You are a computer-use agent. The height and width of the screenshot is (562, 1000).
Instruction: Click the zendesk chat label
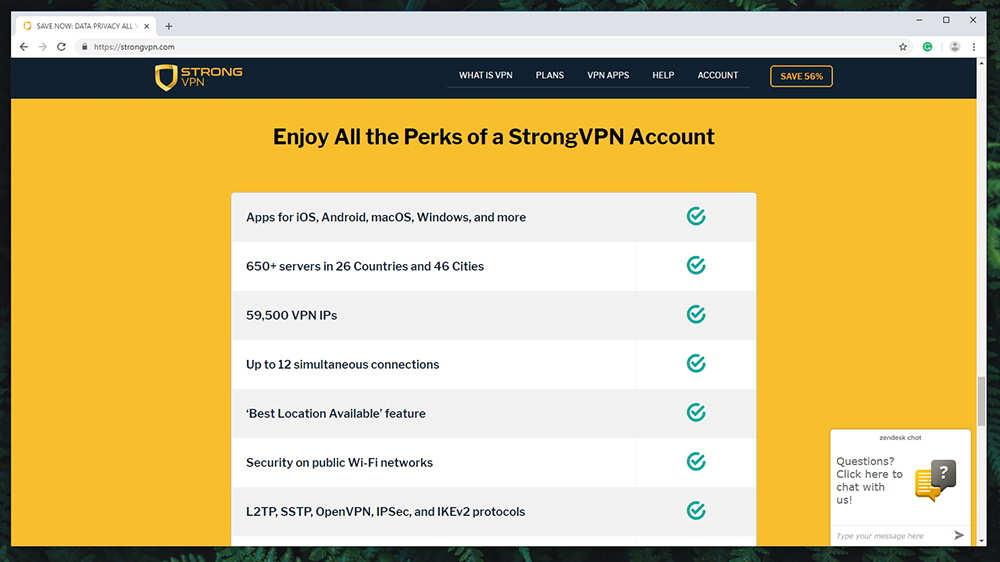click(900, 438)
